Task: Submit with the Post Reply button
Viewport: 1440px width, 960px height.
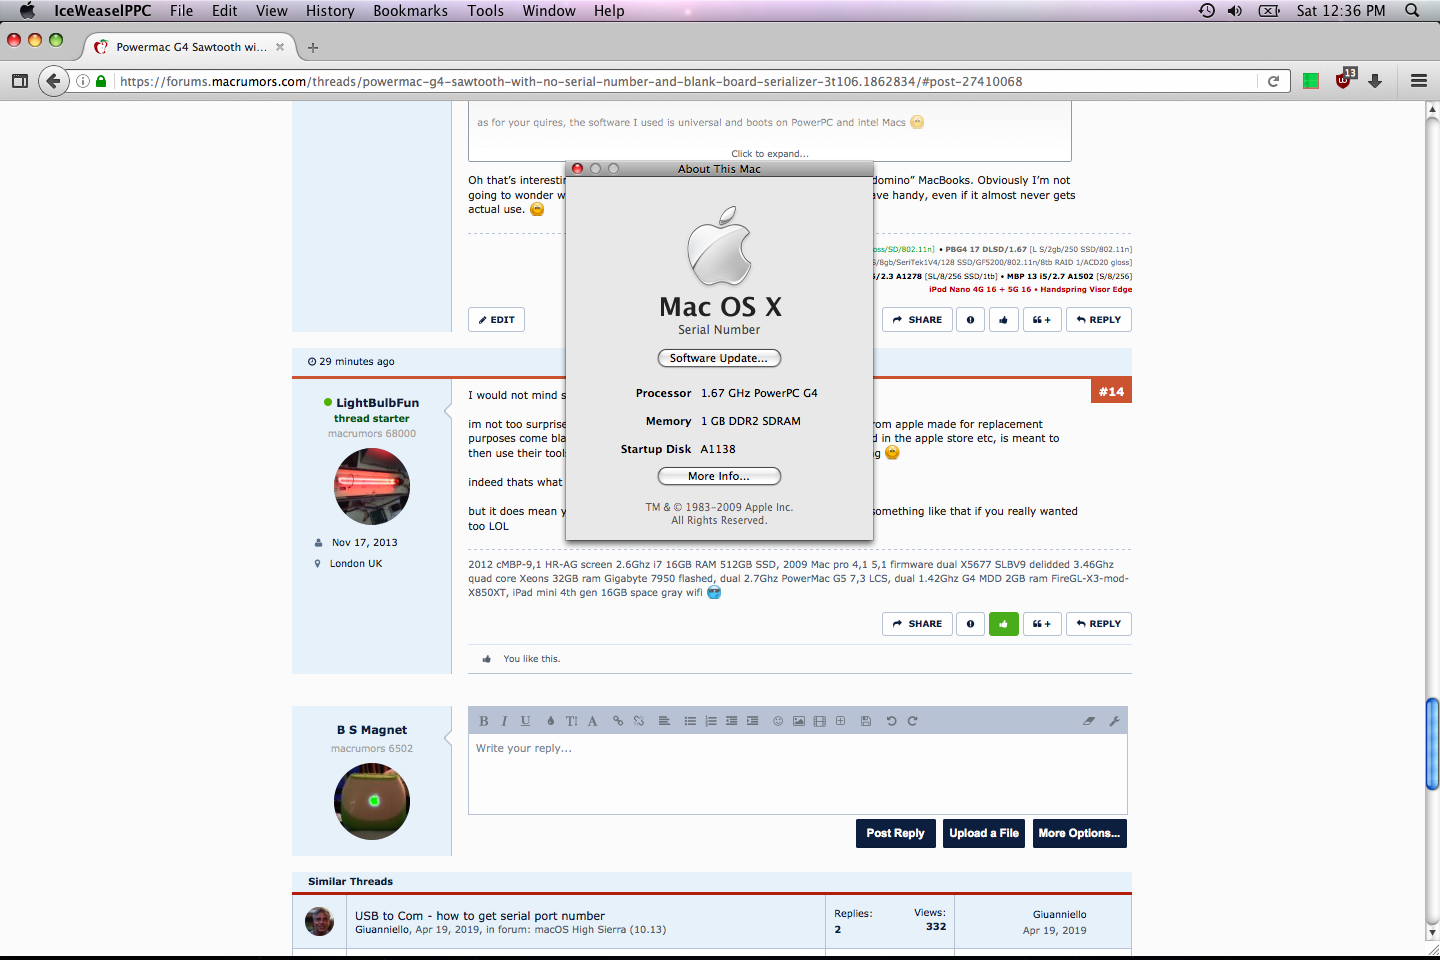Action: pos(895,833)
